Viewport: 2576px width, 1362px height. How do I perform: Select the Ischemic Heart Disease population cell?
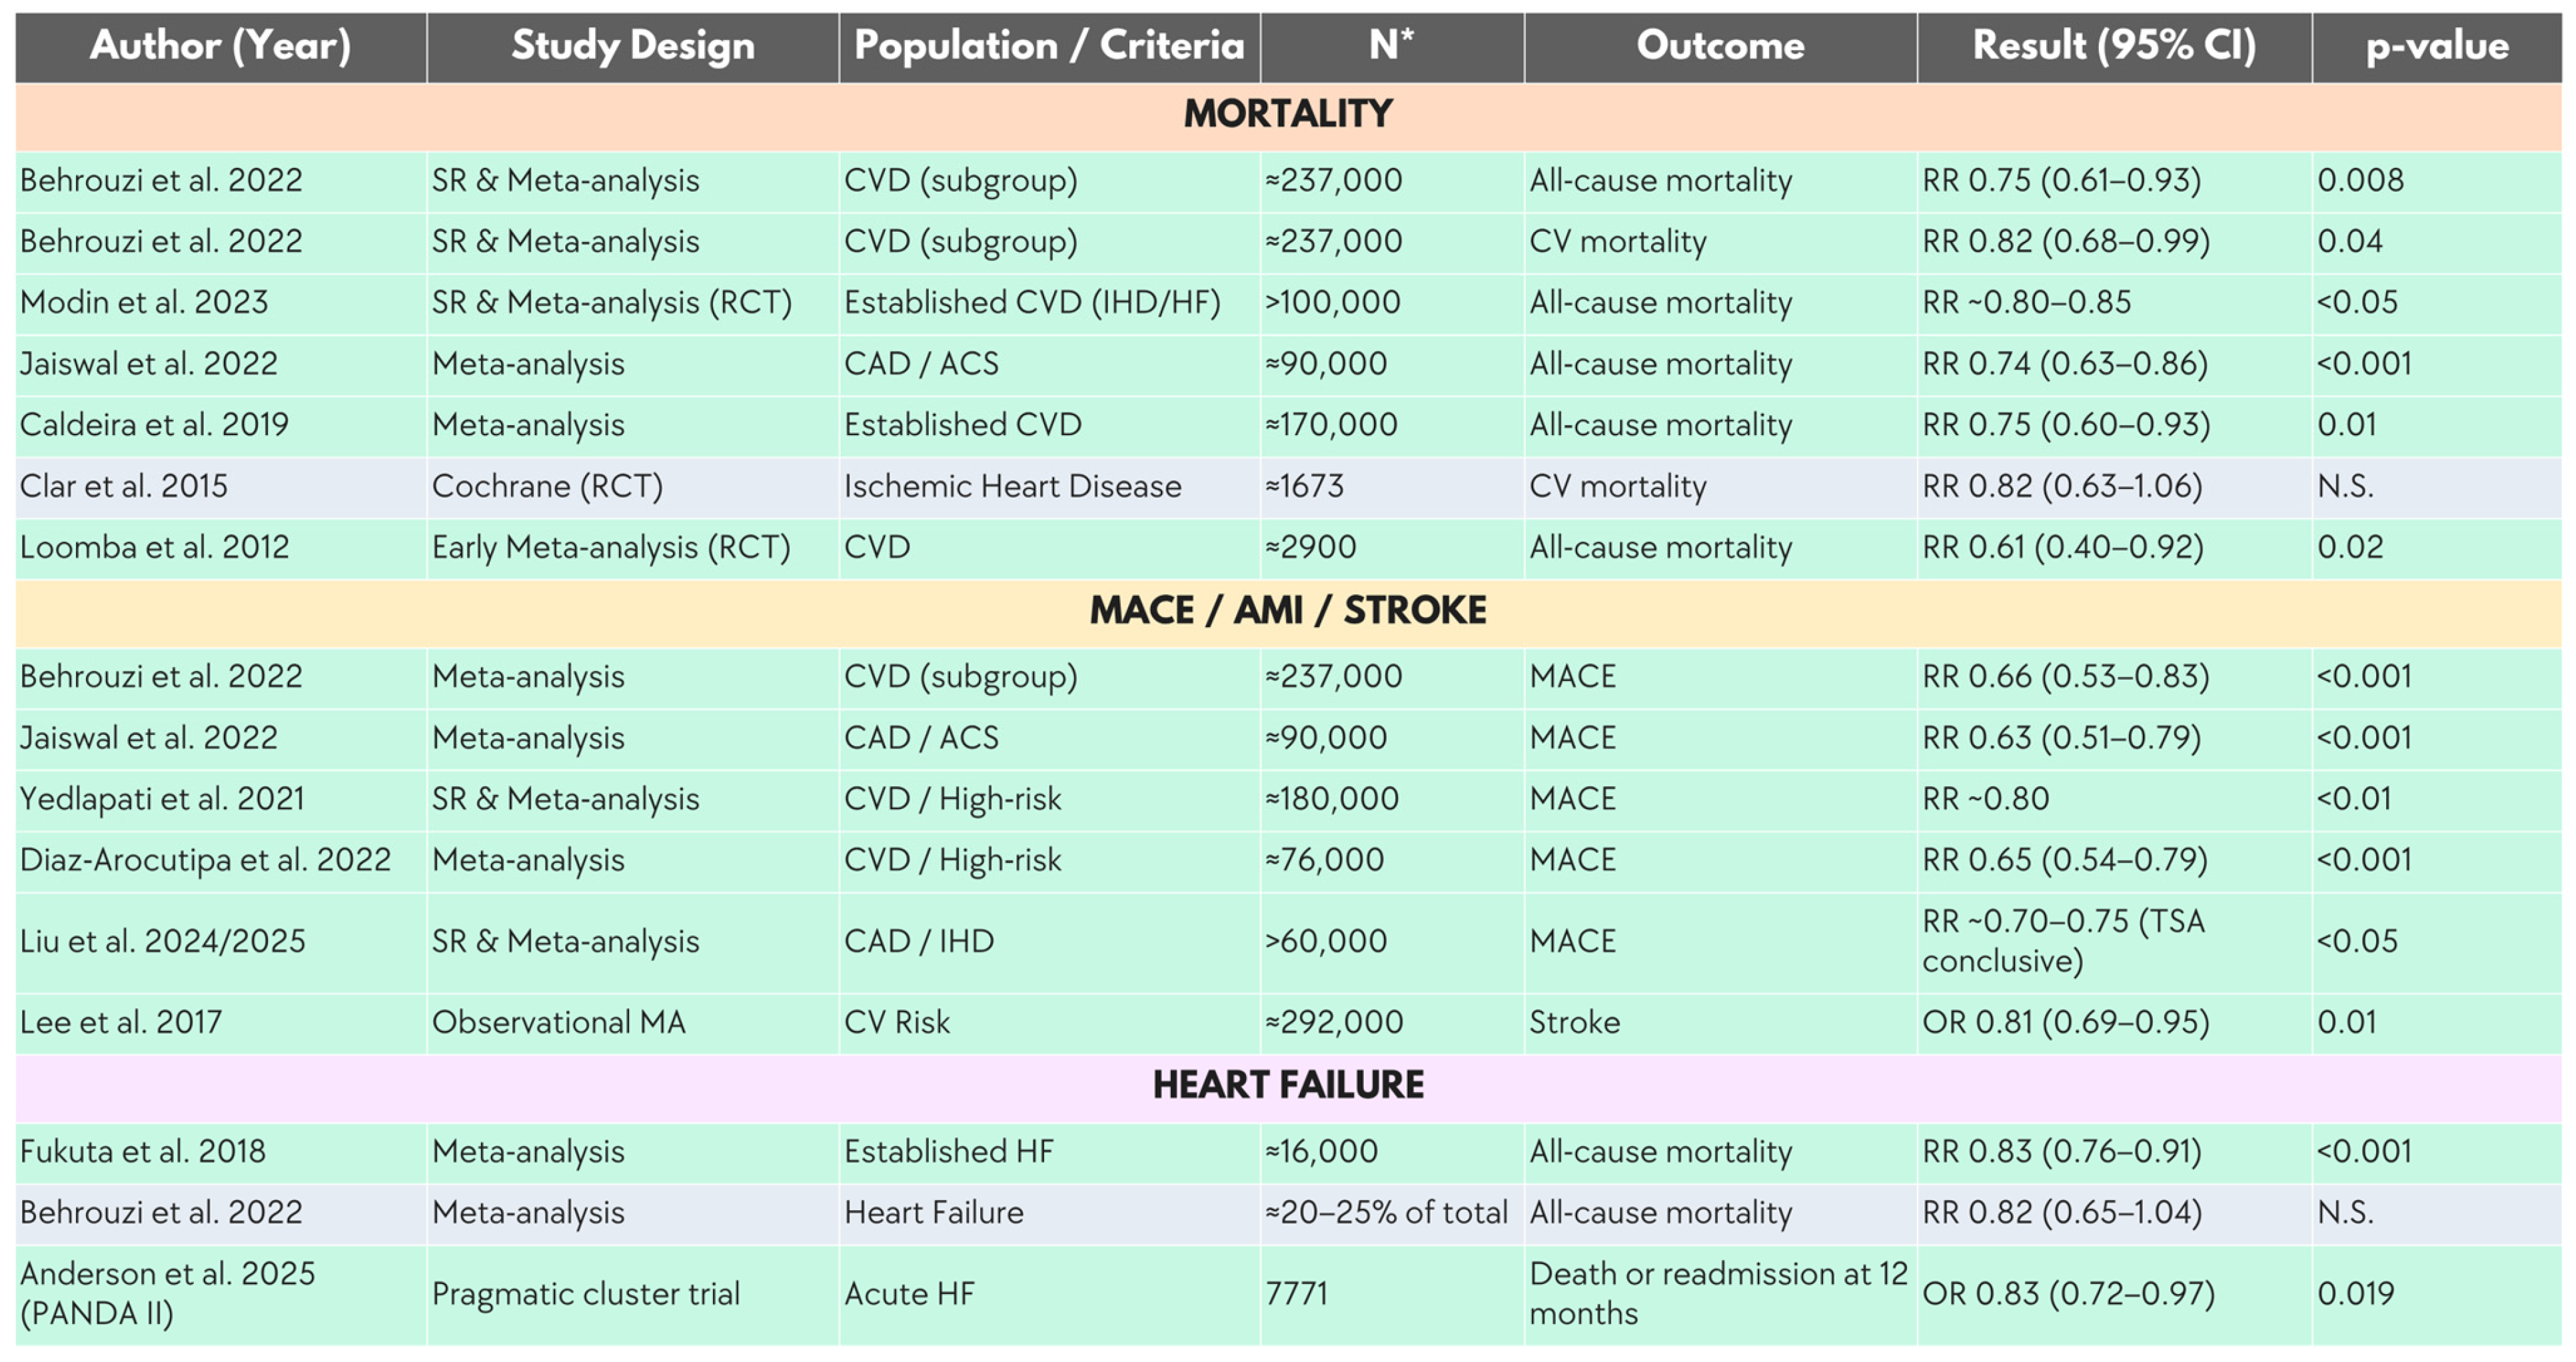click(1049, 487)
